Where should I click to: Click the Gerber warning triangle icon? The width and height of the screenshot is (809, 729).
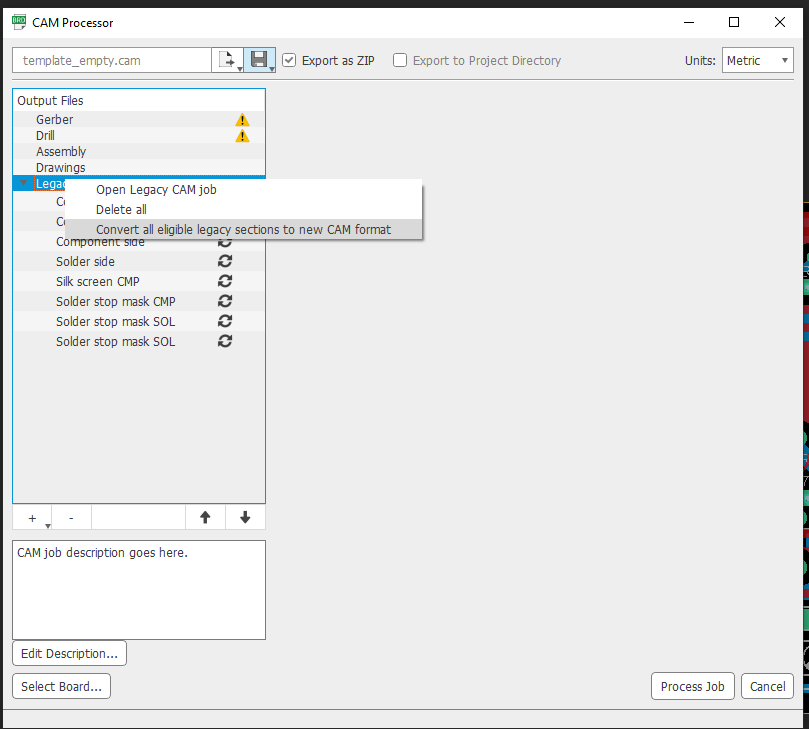click(242, 120)
